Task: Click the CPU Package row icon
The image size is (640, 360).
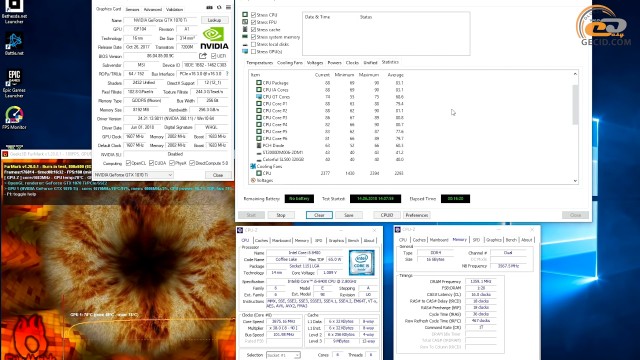Action: tap(259, 82)
